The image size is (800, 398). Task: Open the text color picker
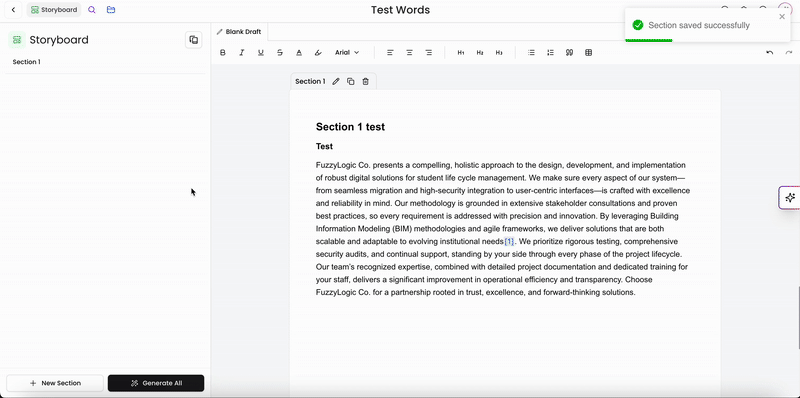click(299, 53)
